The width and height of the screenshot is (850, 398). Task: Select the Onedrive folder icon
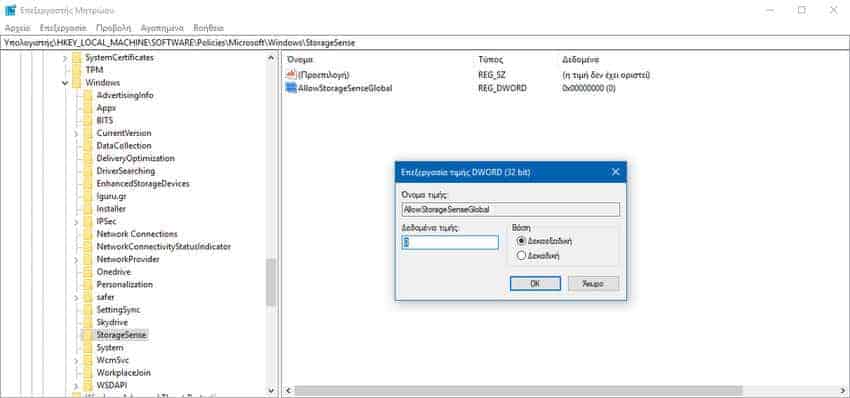(87, 272)
